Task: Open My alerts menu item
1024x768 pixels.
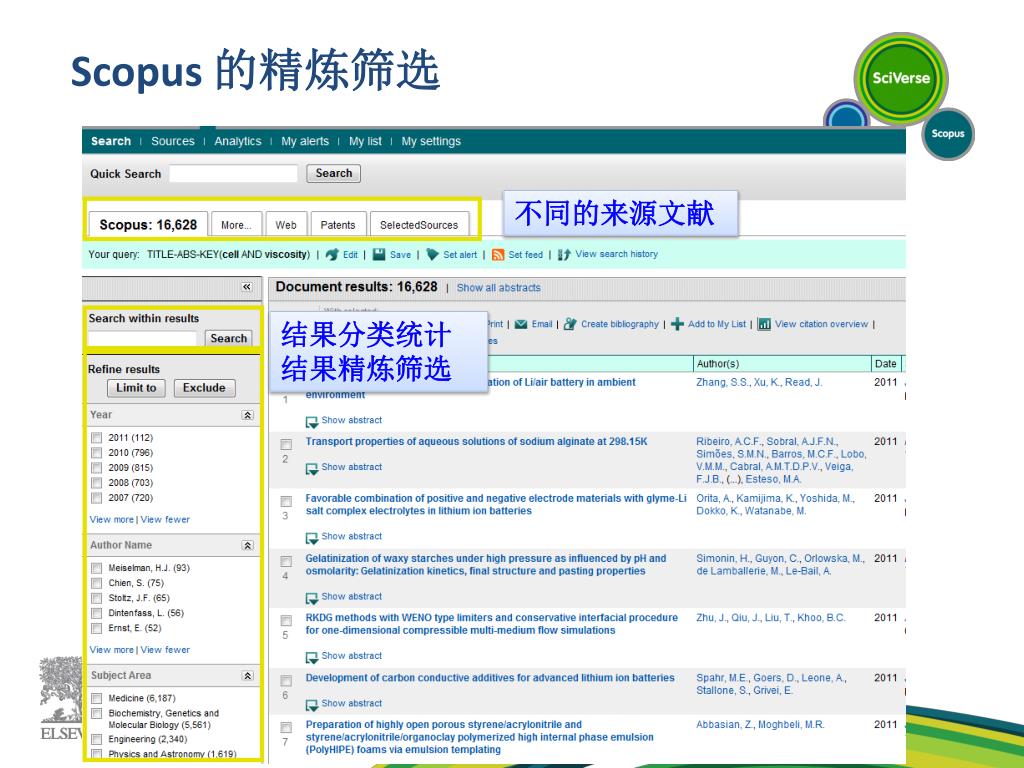Action: point(305,141)
